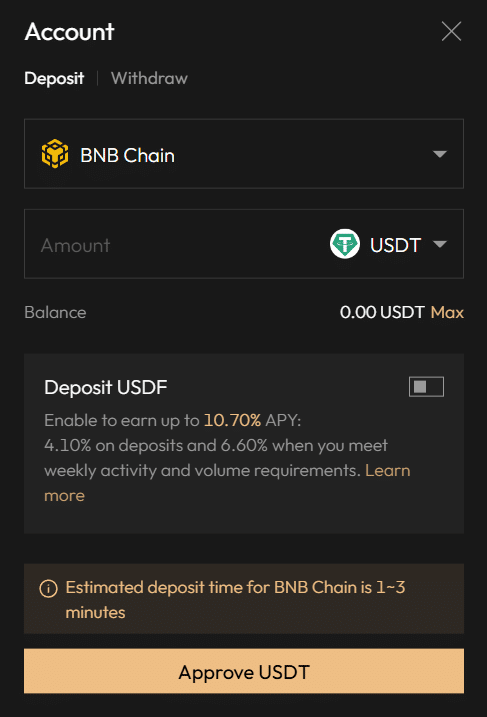
Task: Switch to the Withdraw tab
Action: coord(149,78)
